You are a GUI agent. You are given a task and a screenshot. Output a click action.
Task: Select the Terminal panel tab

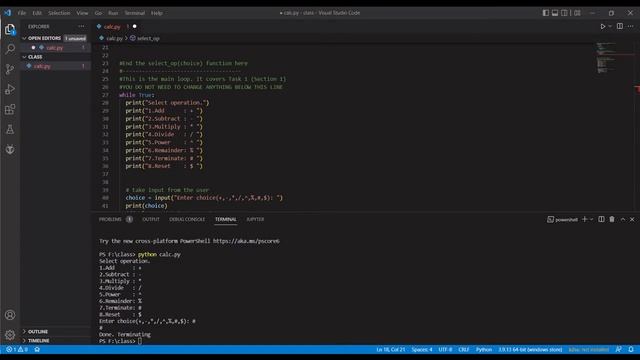[226, 219]
